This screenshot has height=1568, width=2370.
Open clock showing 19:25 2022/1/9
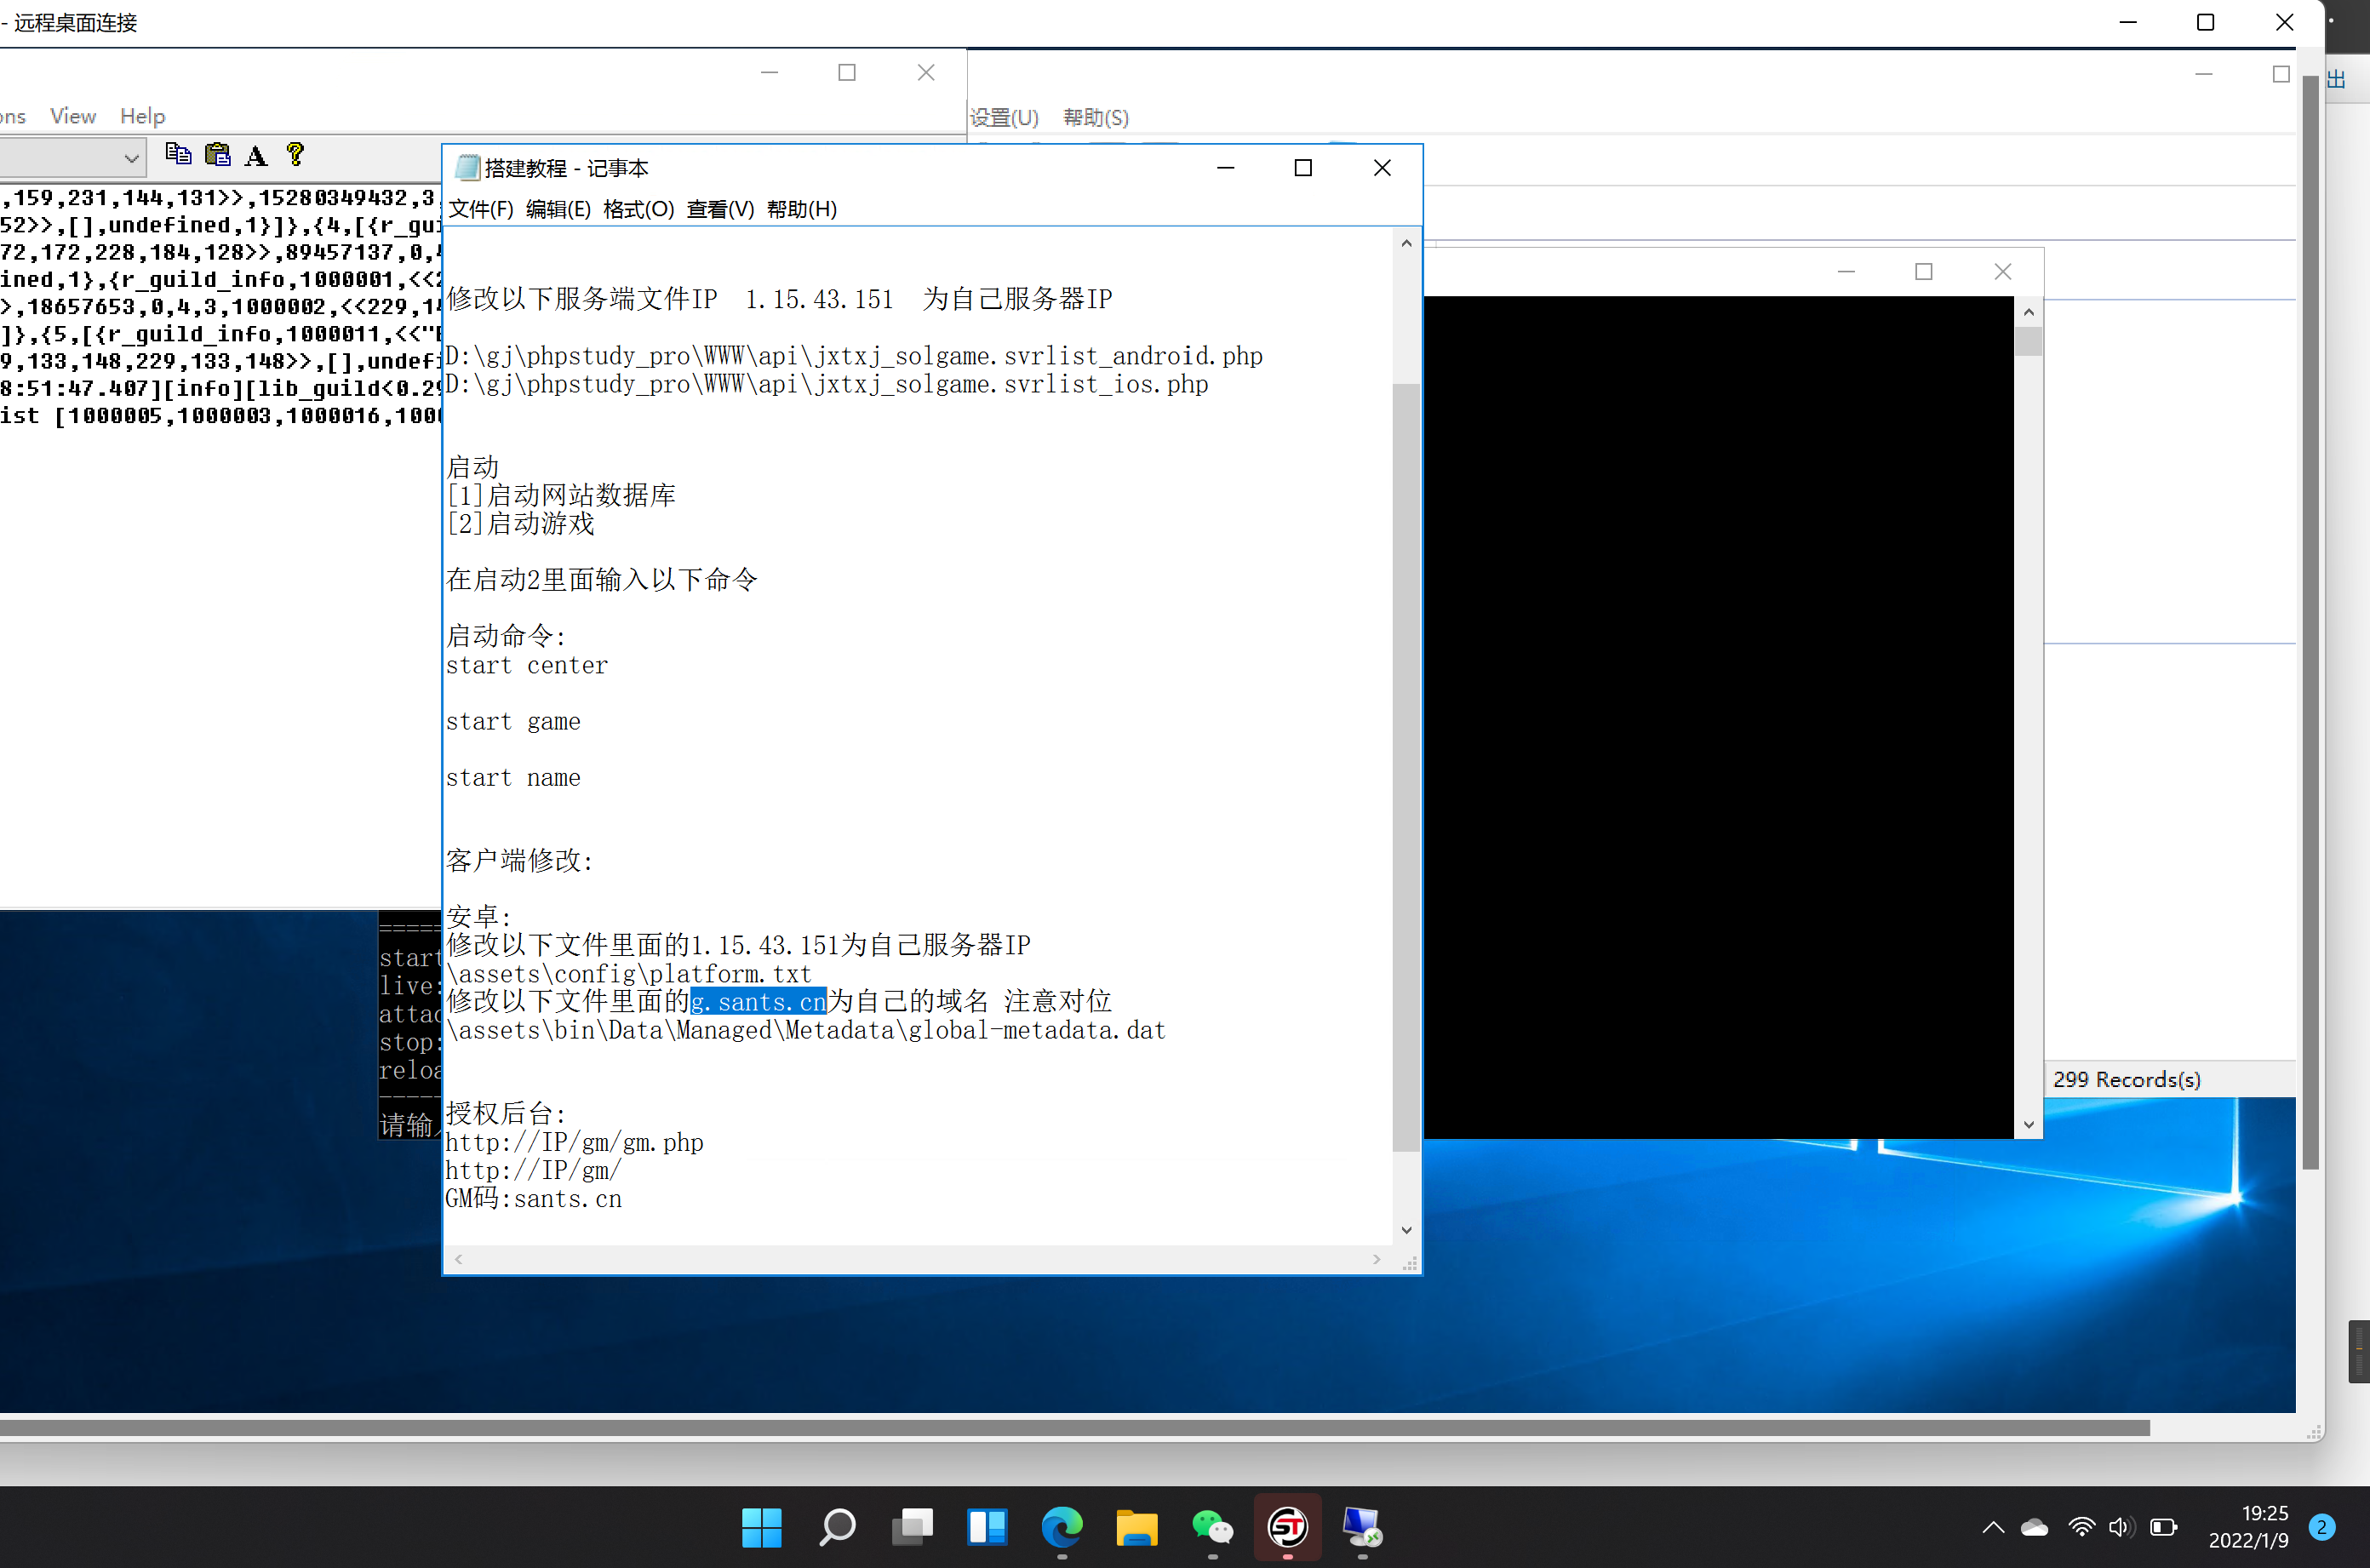coord(2248,1527)
